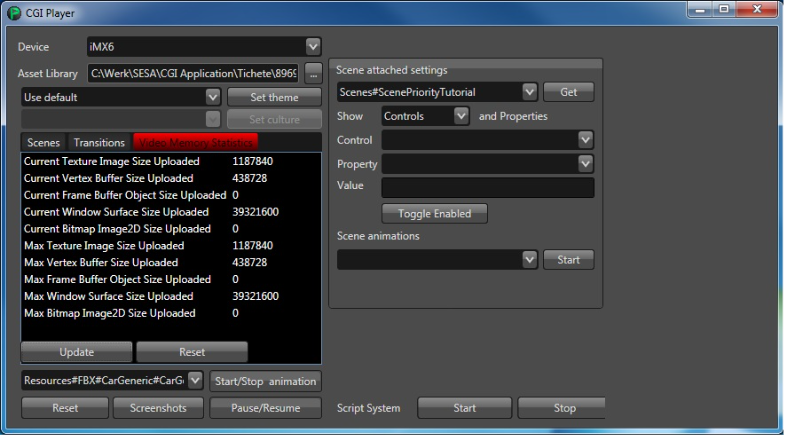This screenshot has height=436, width=785.
Task: Click the Update statistics button
Action: click(x=77, y=352)
